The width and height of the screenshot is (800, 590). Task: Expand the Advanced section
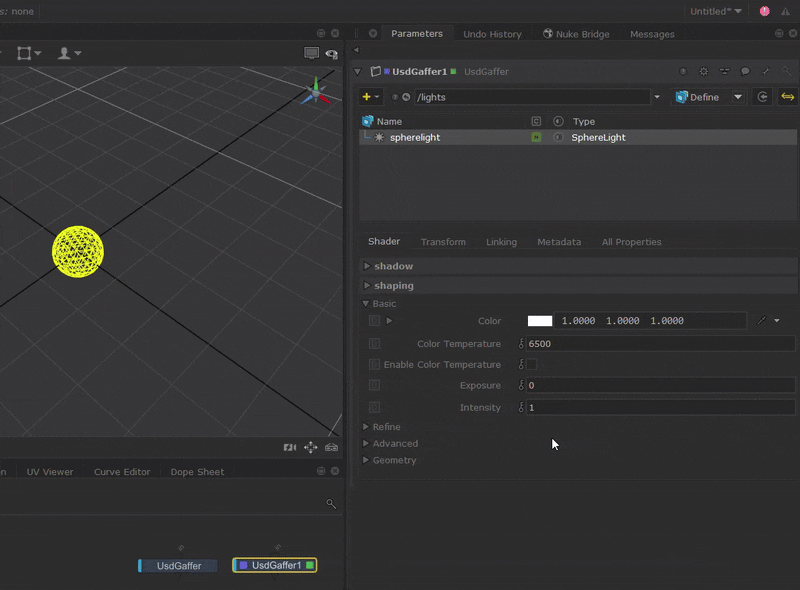[395, 443]
